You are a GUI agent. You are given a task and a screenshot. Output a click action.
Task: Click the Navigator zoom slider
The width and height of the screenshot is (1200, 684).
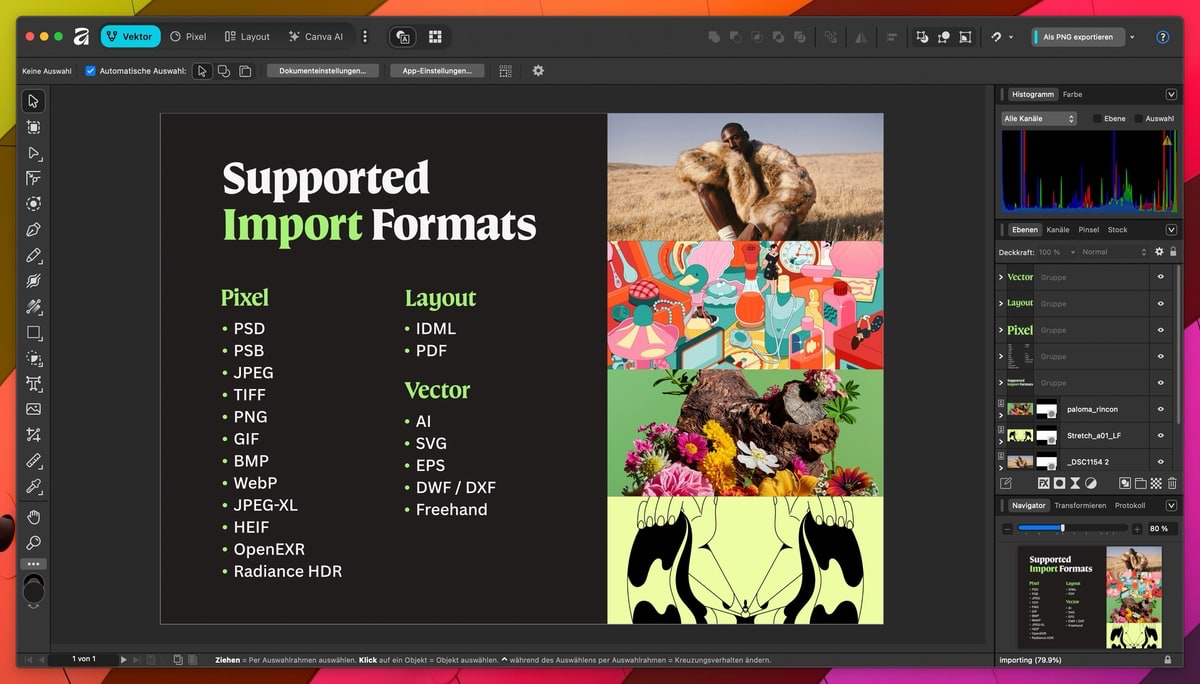coord(1062,528)
